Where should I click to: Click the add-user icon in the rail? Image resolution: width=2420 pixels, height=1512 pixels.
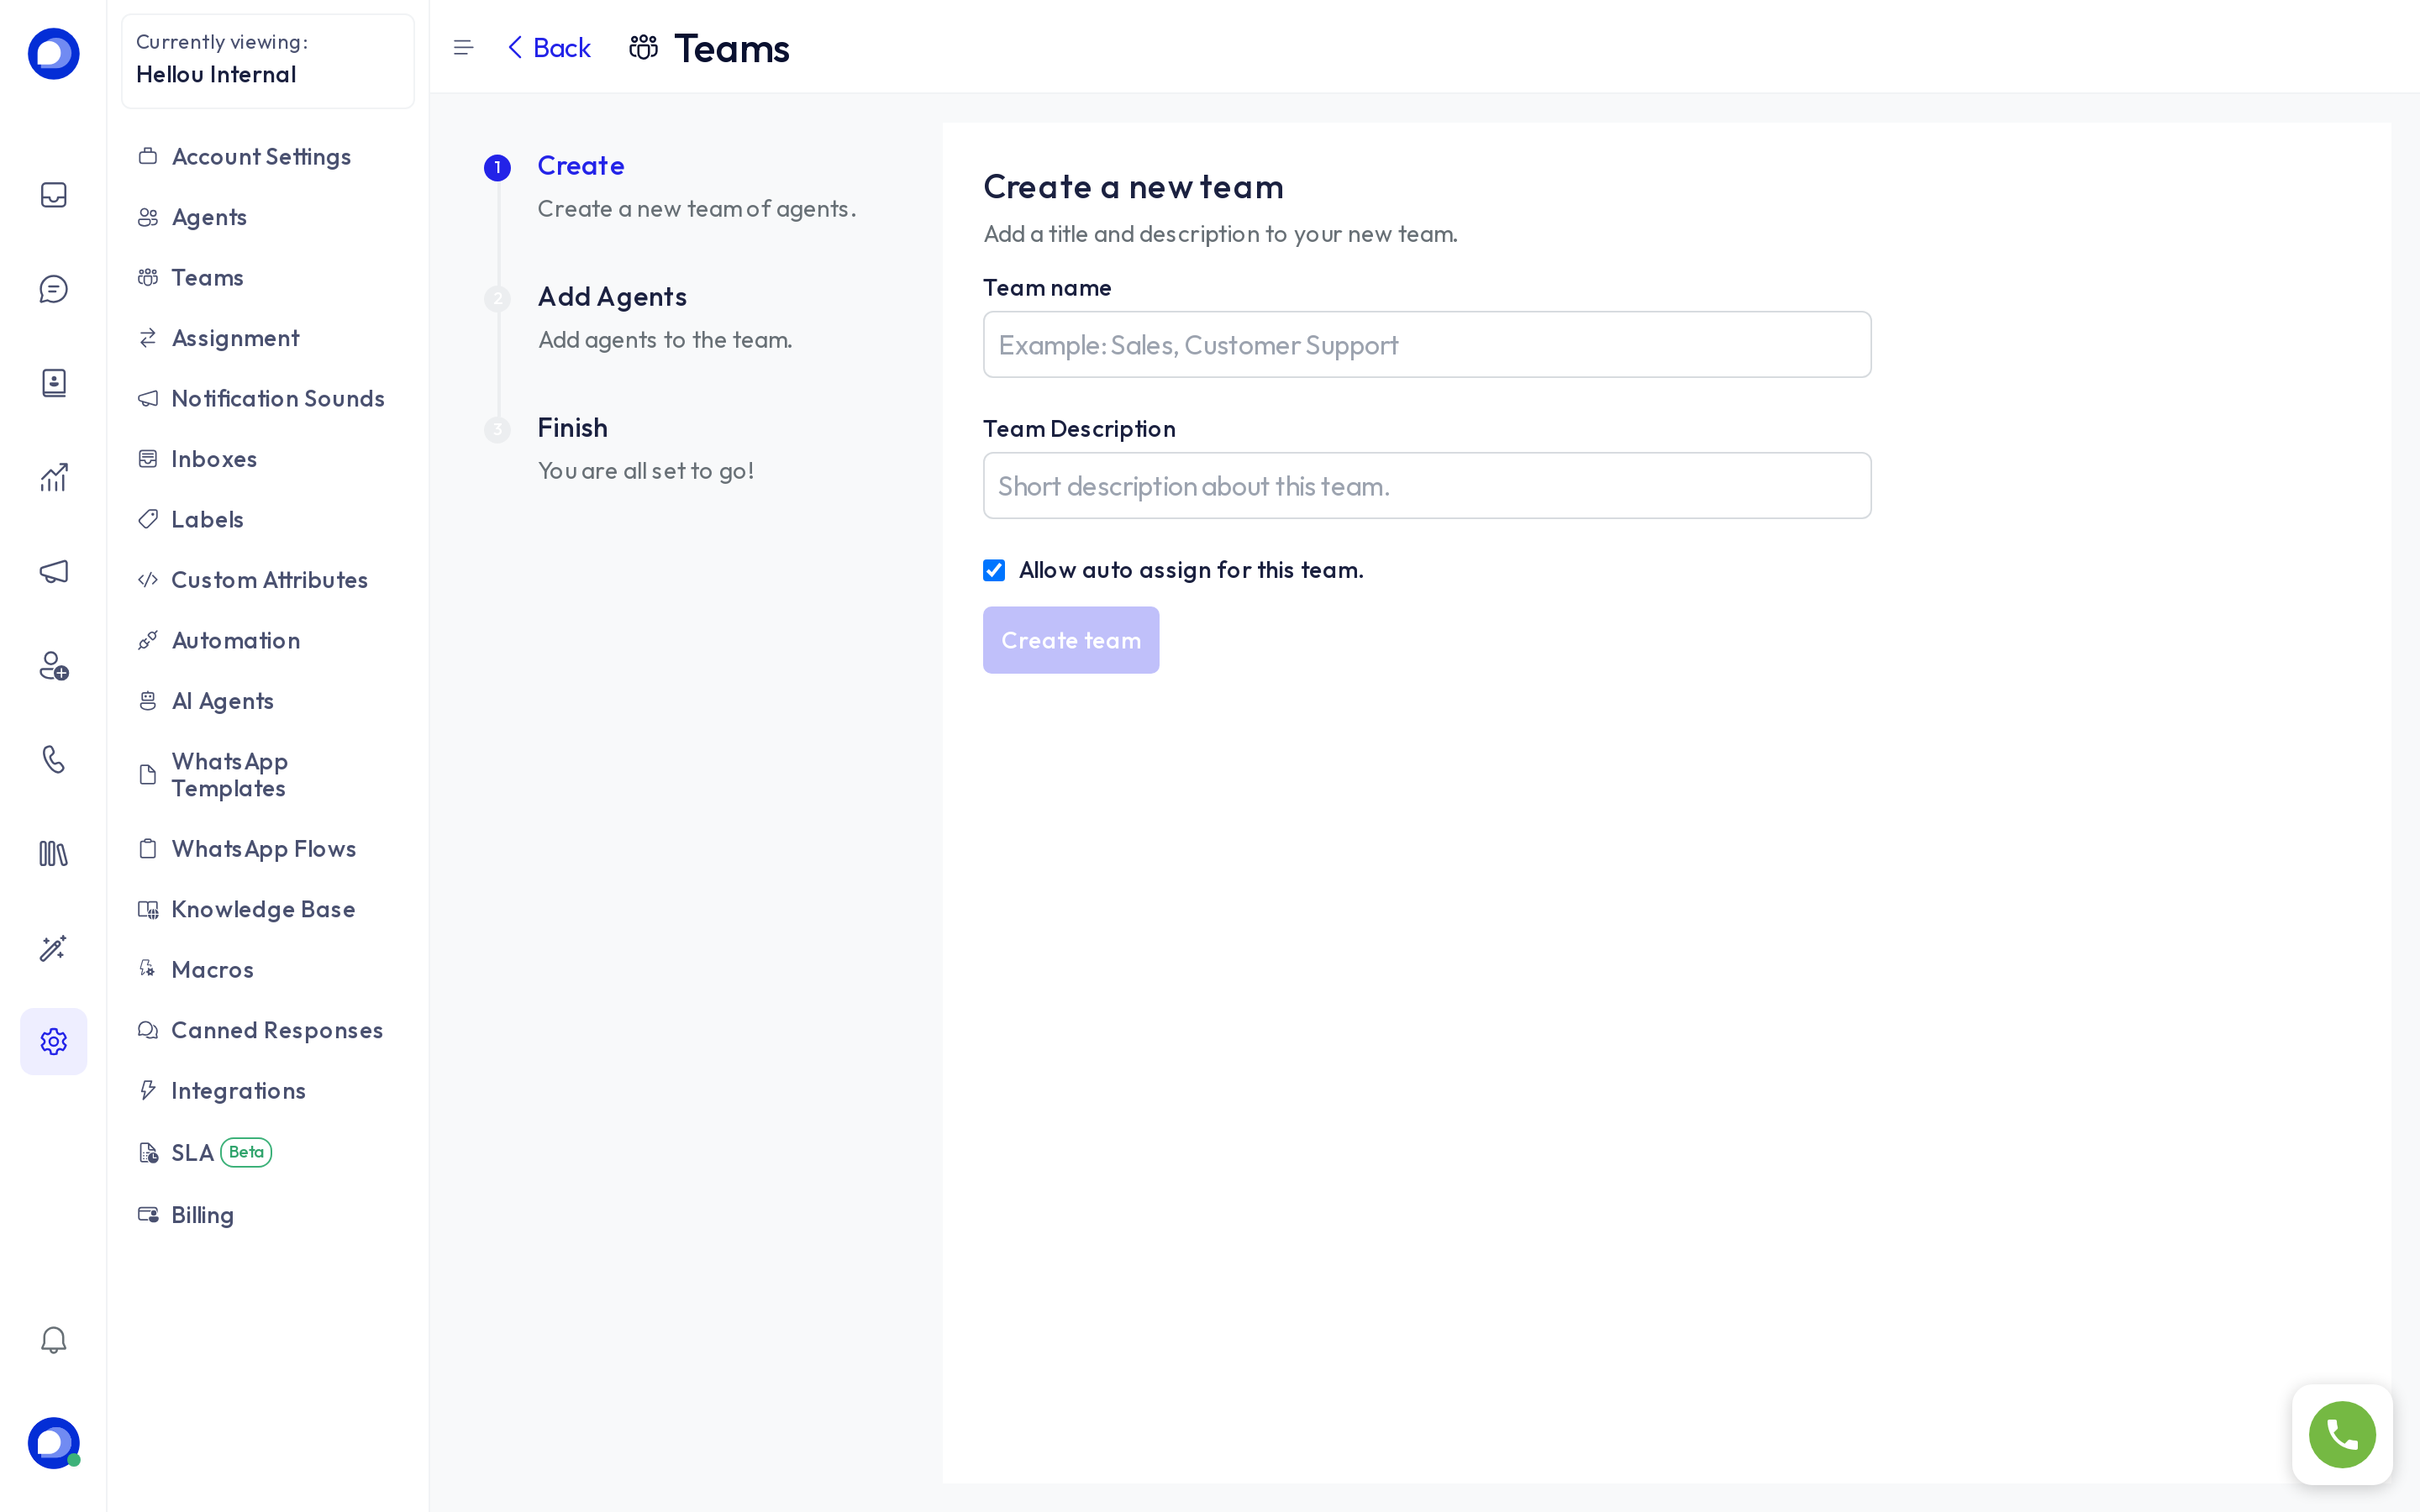pyautogui.click(x=53, y=666)
